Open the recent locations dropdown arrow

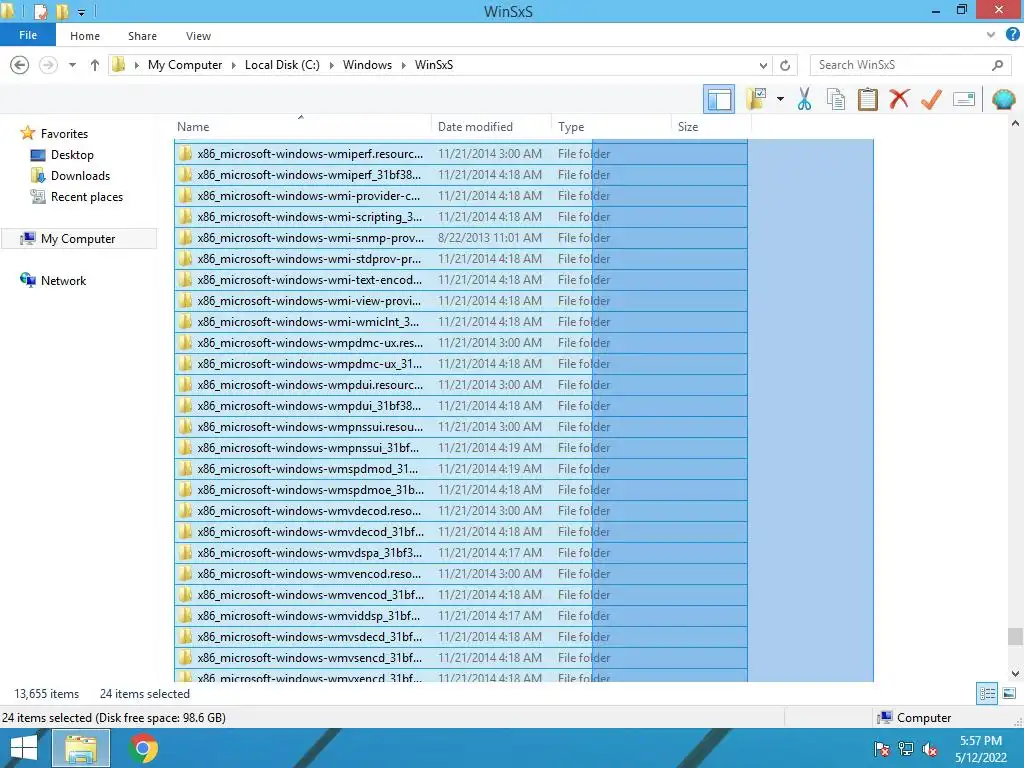72,65
